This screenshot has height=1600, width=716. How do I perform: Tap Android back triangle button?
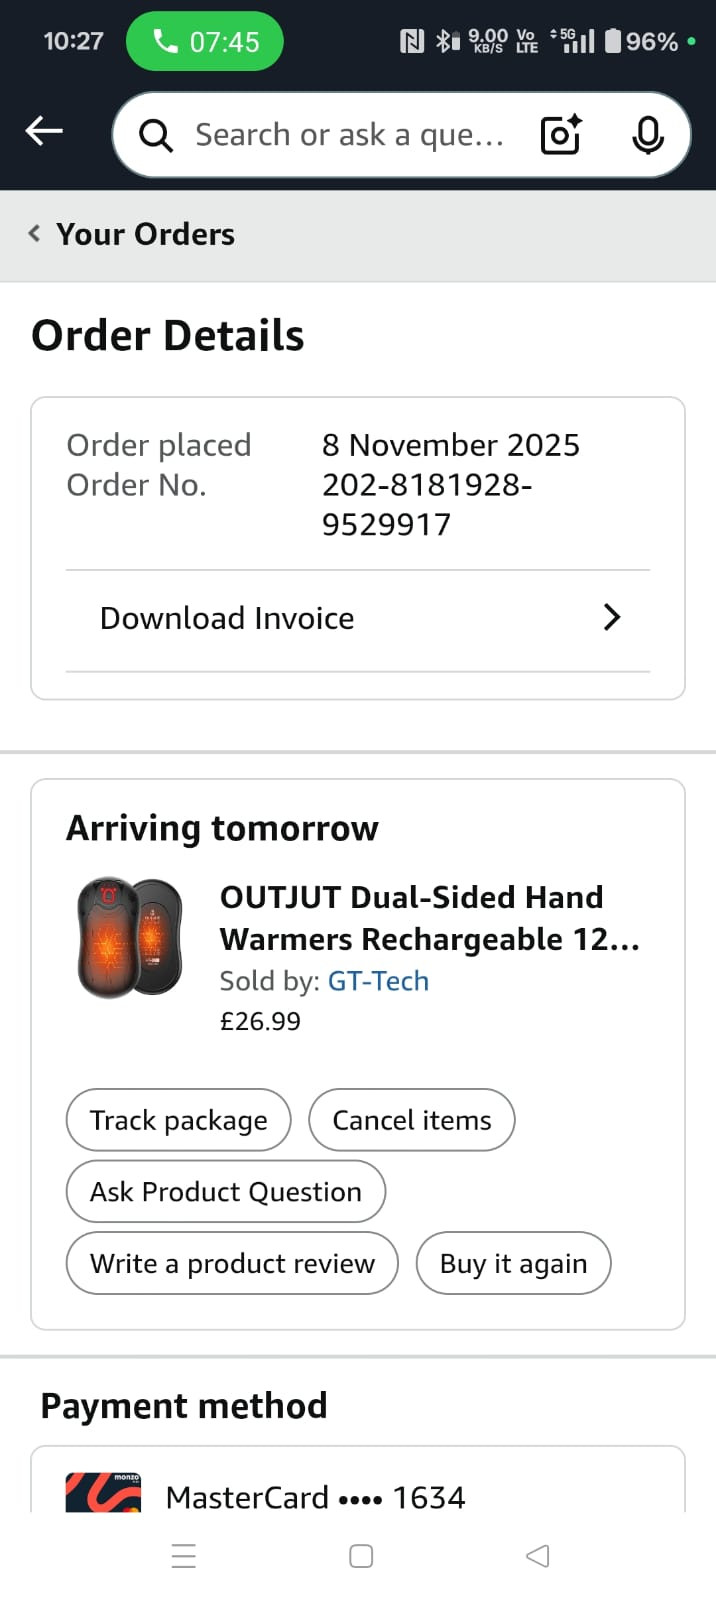537,1556
